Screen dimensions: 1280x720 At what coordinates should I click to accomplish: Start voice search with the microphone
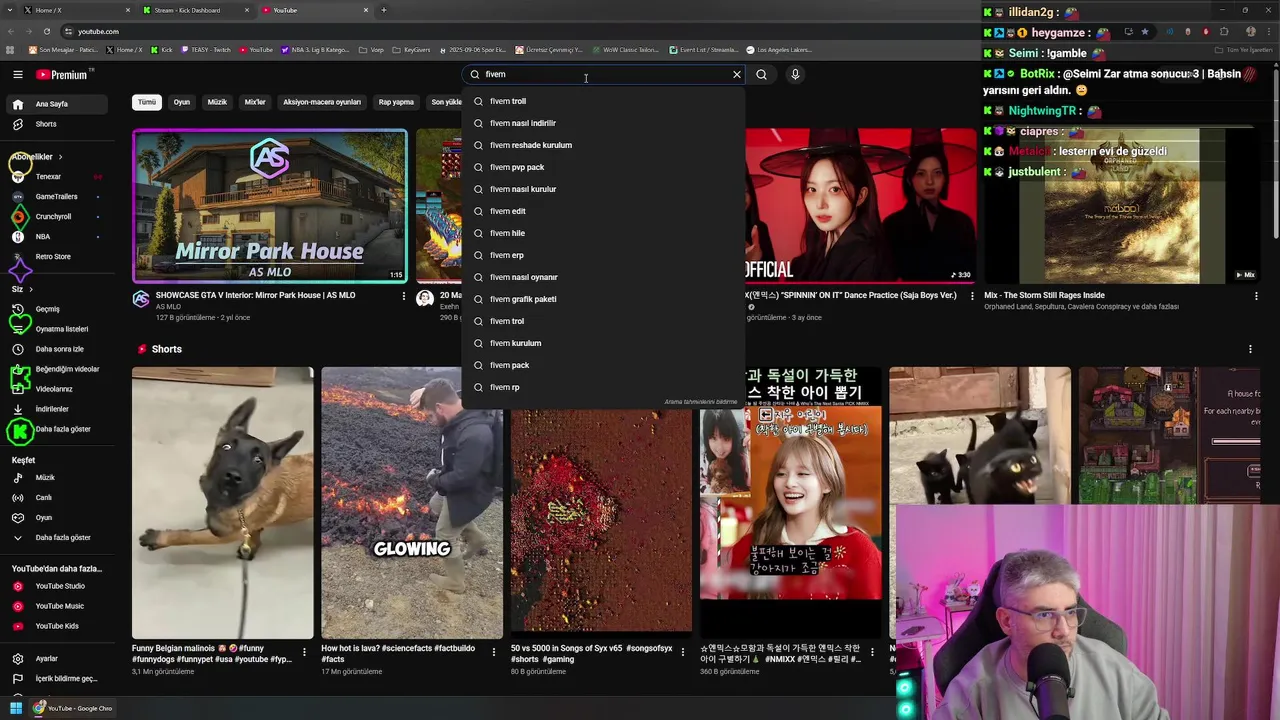click(795, 74)
